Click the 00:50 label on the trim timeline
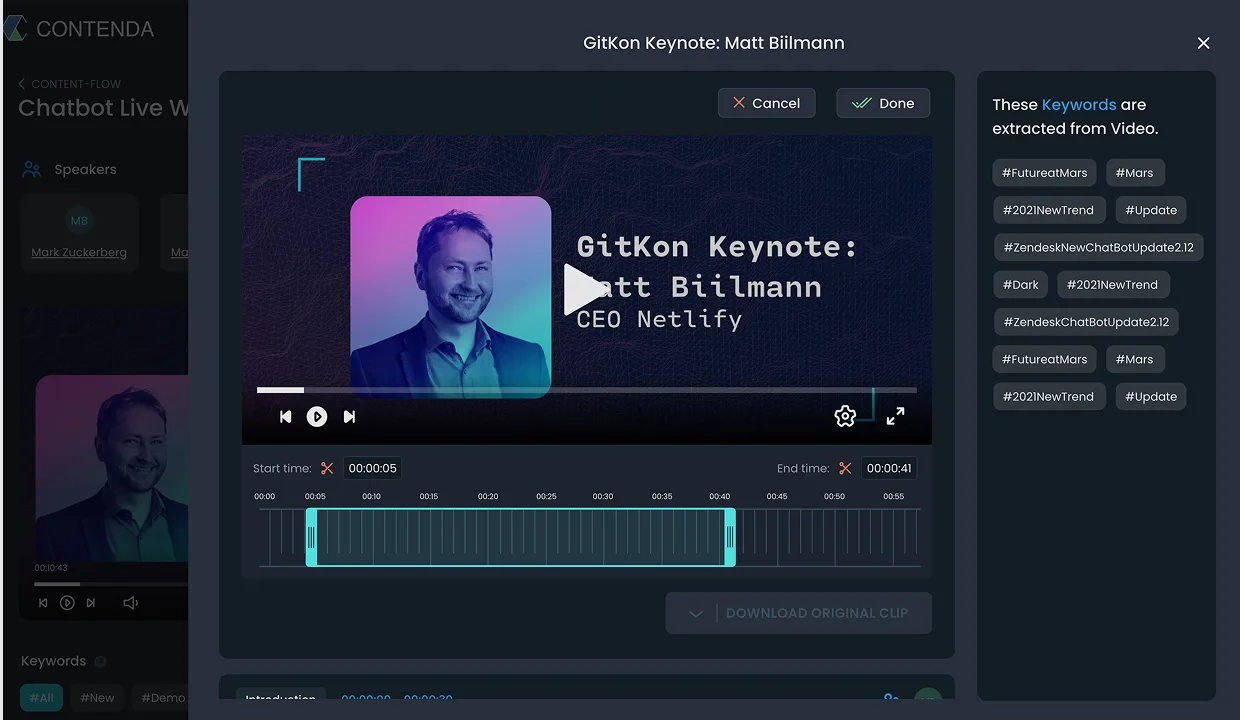 (x=834, y=496)
